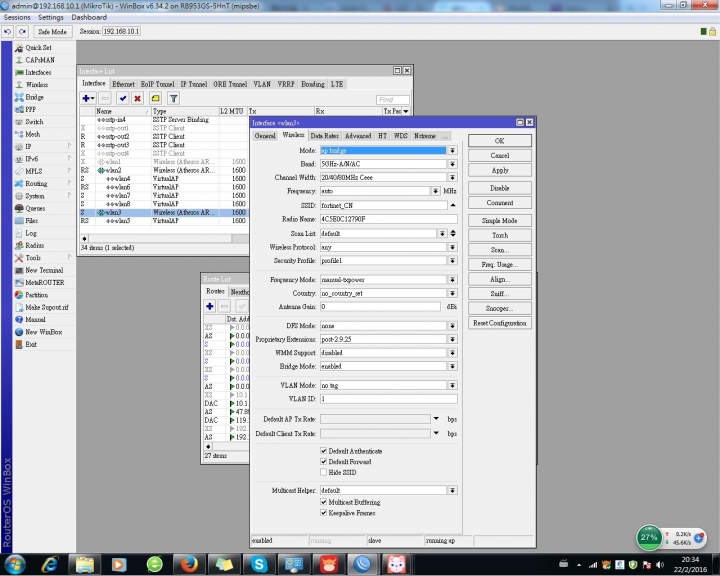Open the Channel Width dropdown arrow
The height and width of the screenshot is (576, 720).
[452, 177]
